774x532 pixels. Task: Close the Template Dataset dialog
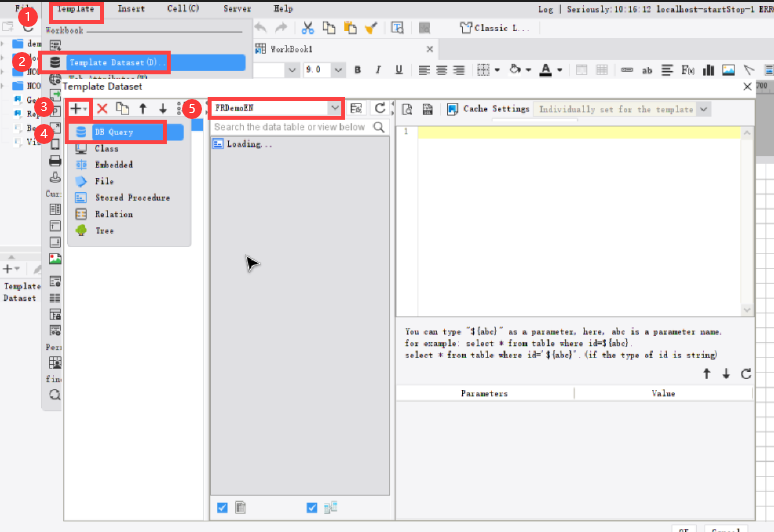(747, 87)
